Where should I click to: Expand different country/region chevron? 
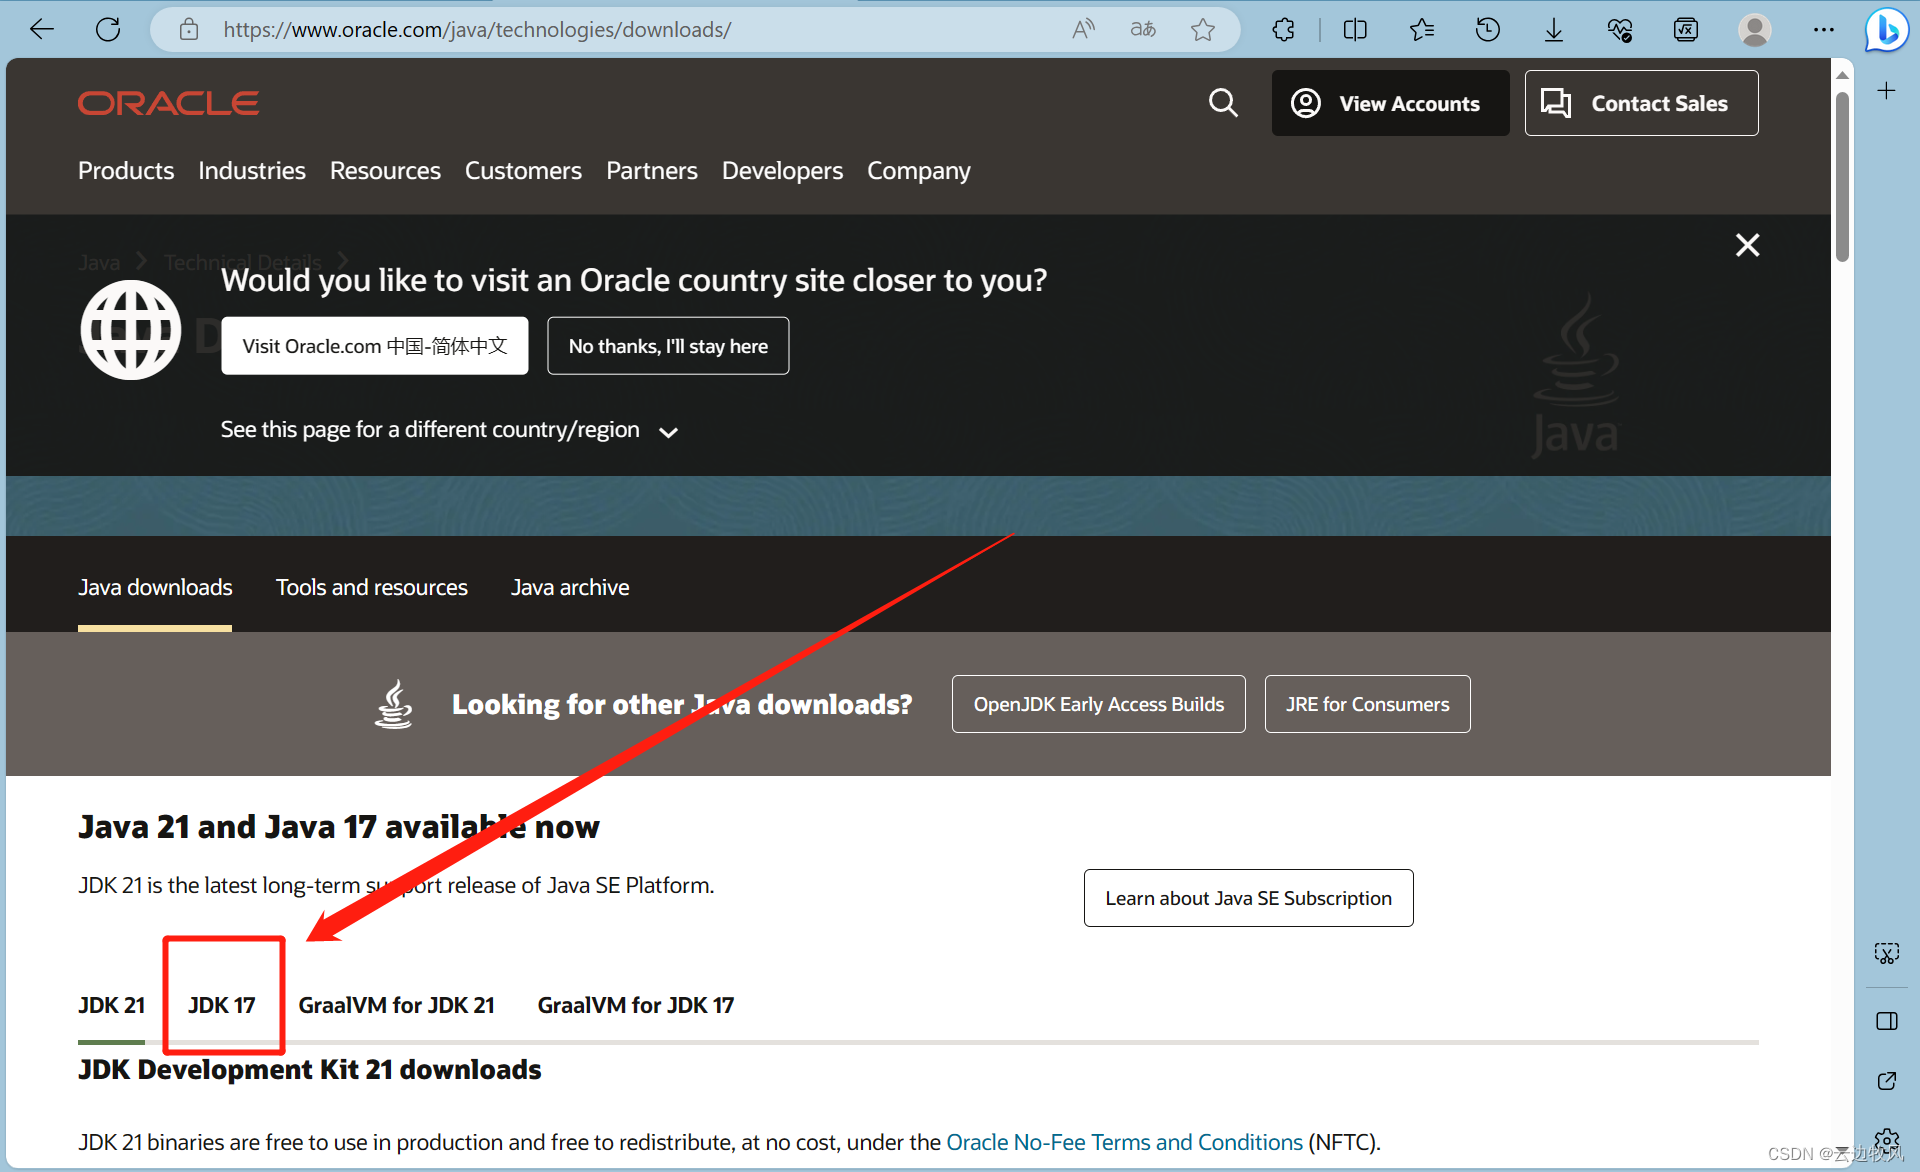click(669, 432)
